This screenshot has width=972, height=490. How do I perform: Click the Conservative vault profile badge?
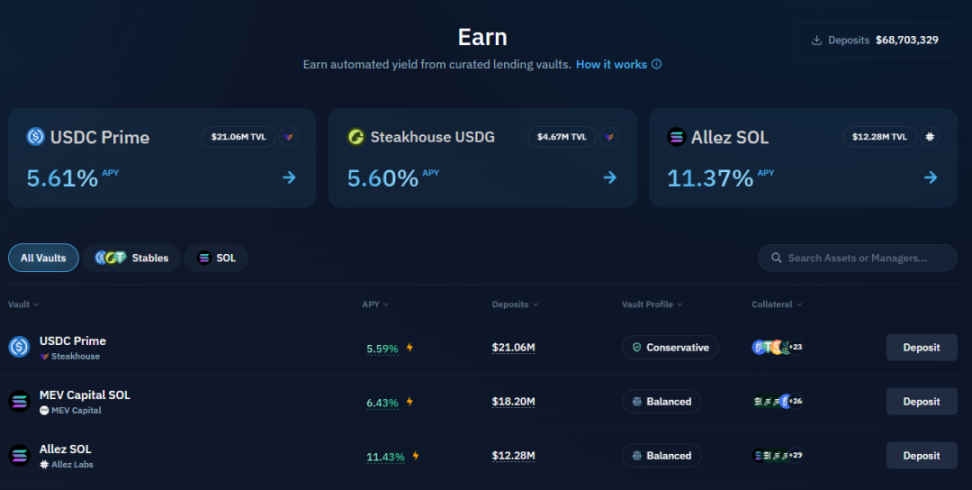click(670, 347)
